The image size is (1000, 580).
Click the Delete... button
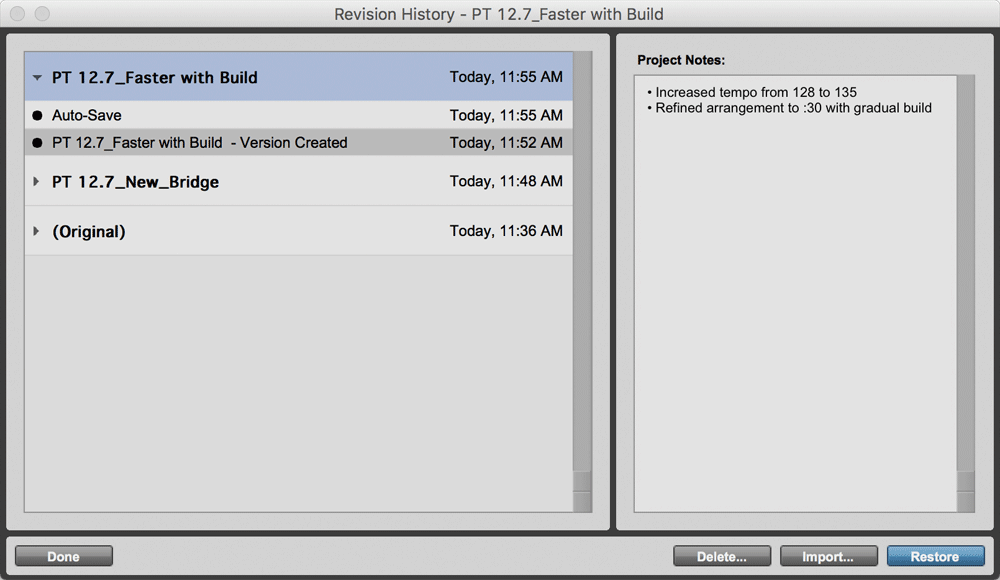[722, 556]
